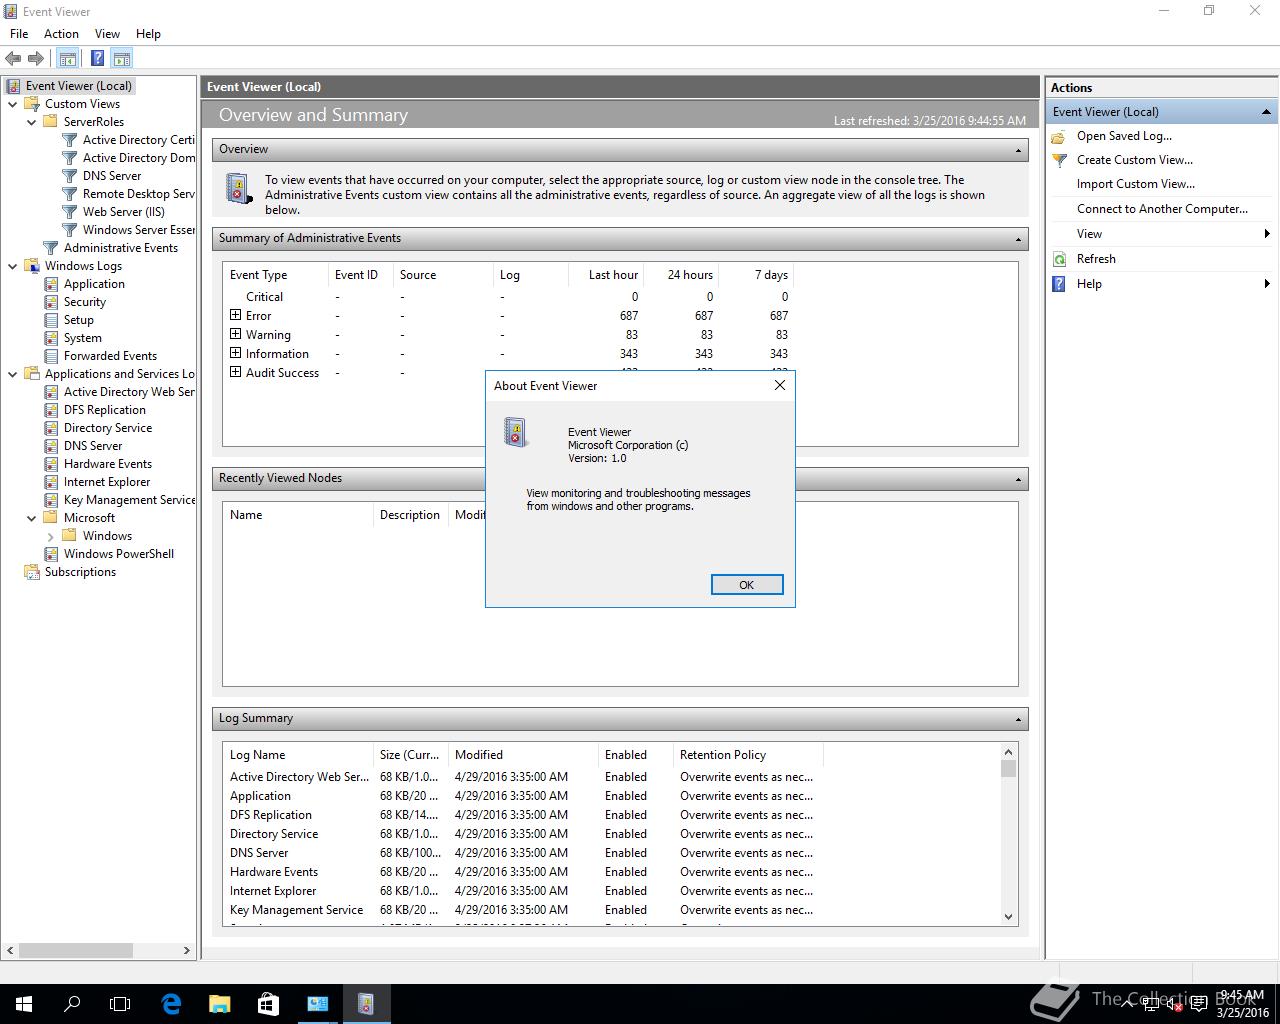Viewport: 1280px width, 1024px height.
Task: Click the Forward arrow in the toolbar
Action: click(36, 59)
